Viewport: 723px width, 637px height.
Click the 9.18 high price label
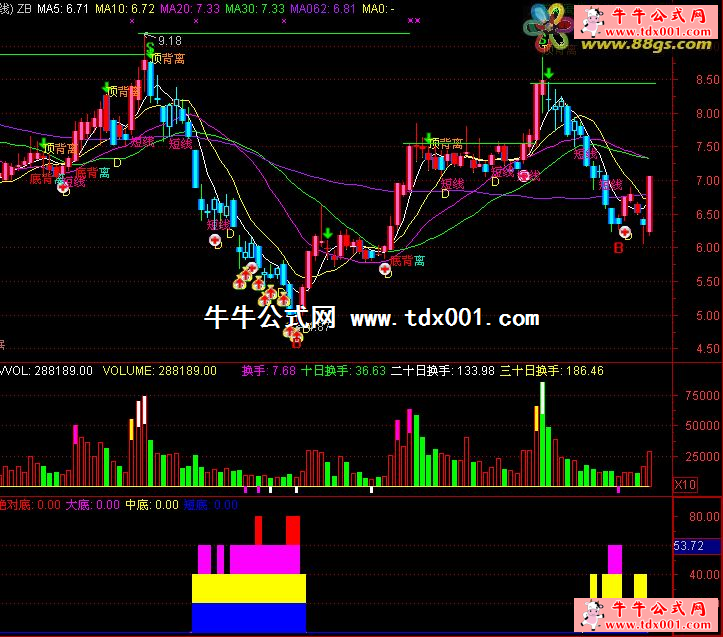click(x=170, y=41)
